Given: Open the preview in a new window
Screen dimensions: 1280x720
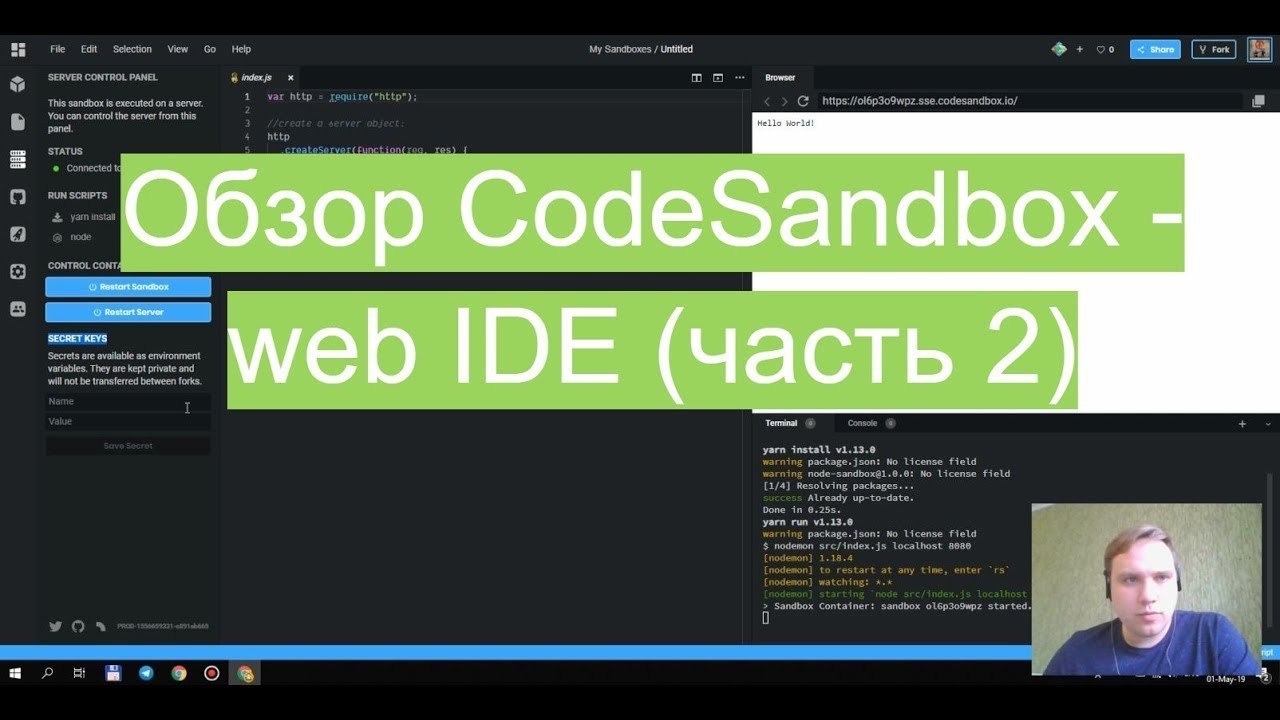Looking at the screenshot, I should [1258, 101].
